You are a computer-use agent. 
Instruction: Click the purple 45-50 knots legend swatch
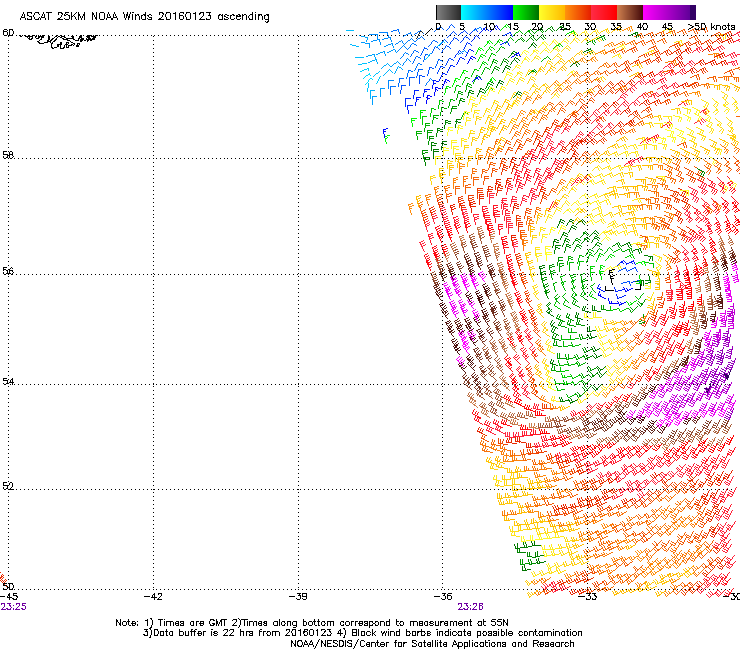[x=680, y=12]
